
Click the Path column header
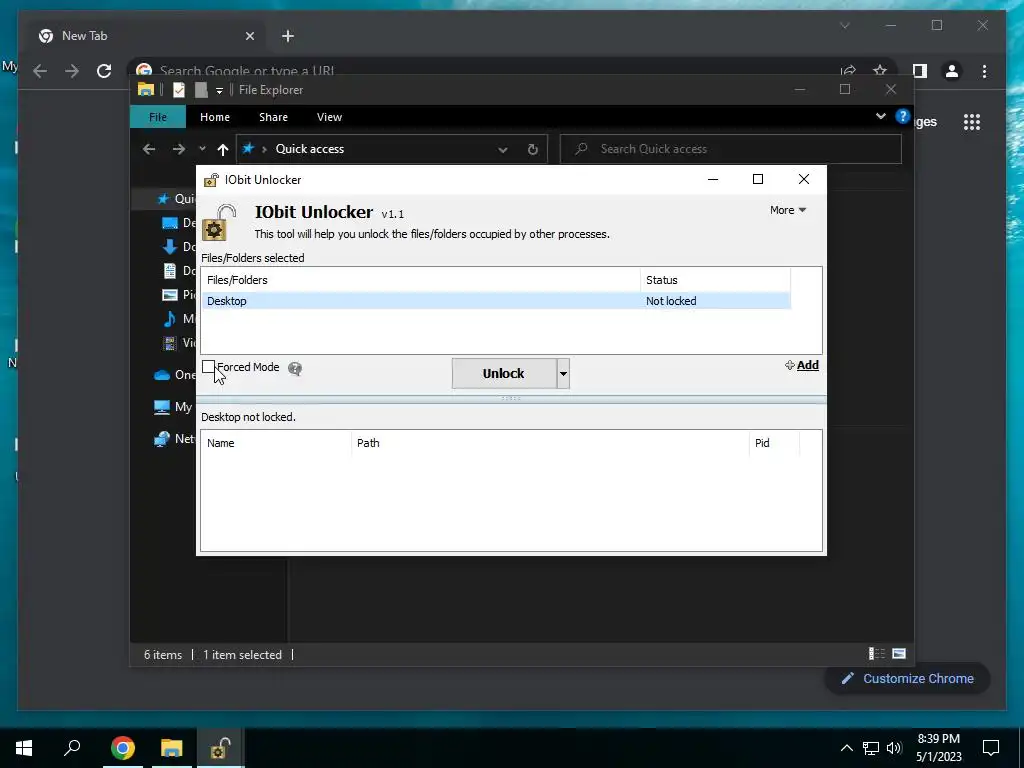(550, 443)
